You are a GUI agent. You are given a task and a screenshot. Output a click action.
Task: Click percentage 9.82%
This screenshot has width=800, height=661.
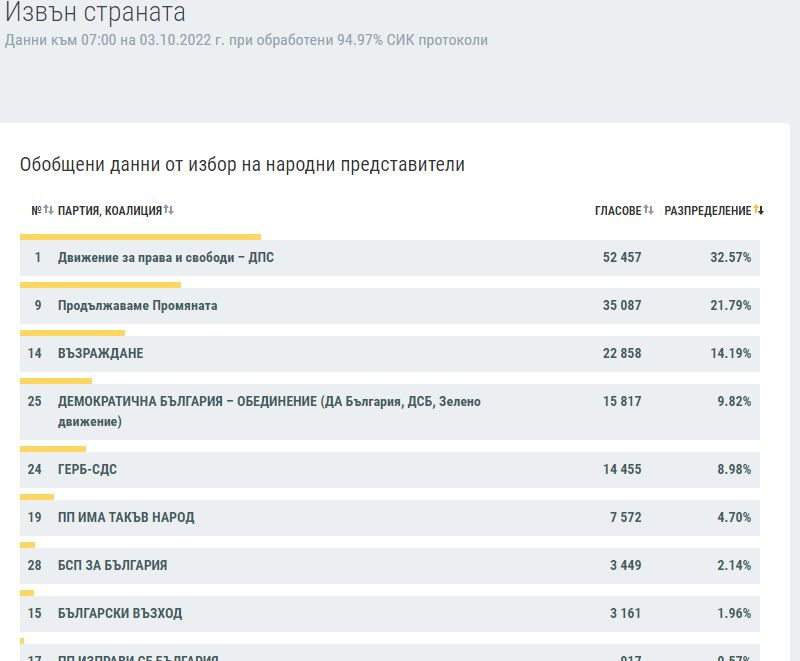tap(734, 401)
